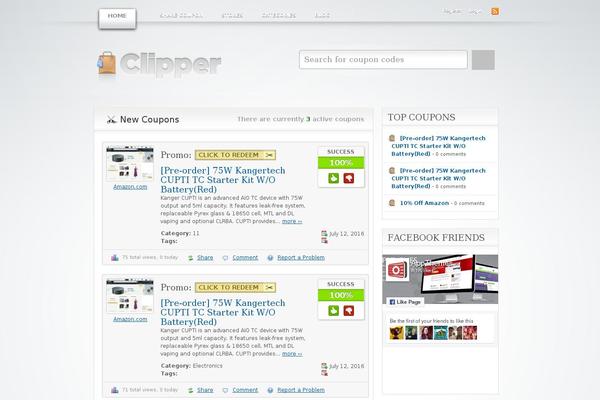Image resolution: width=600 pixels, height=400 pixels.
Task: Vote thumbs up on the Category 11 coupon
Action: click(x=333, y=178)
